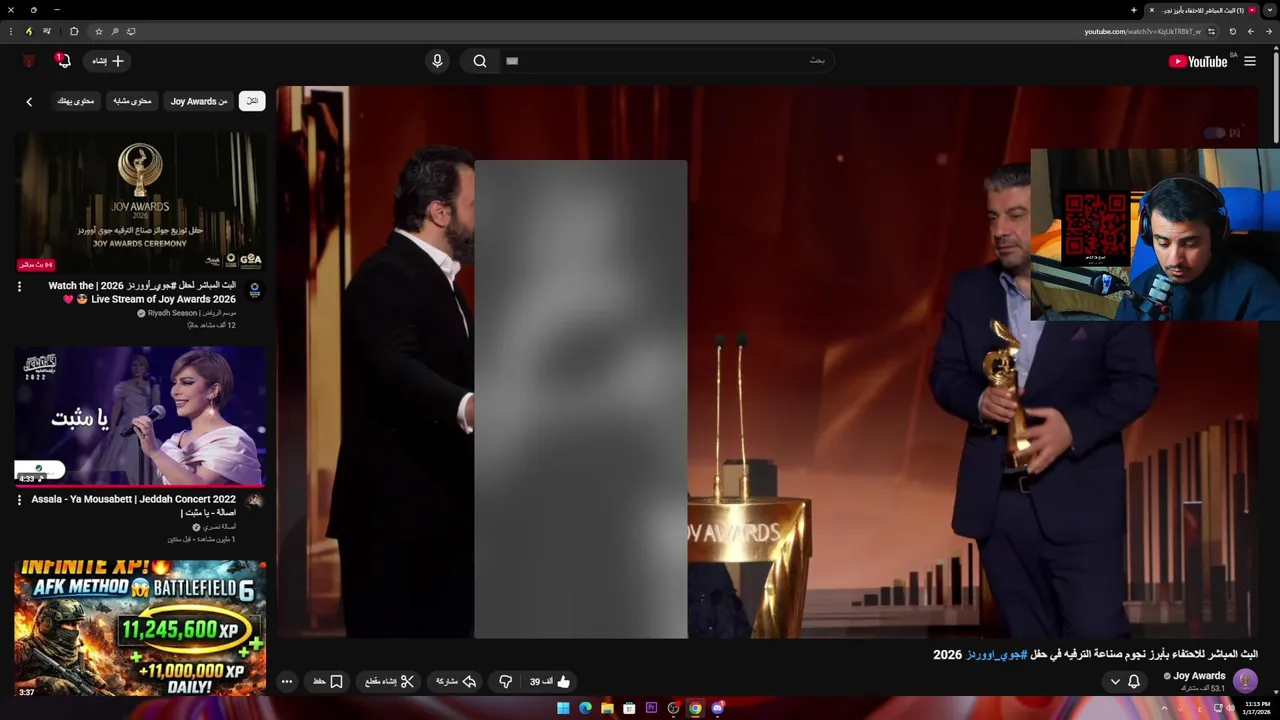Open browser three-dot menu
Screen dimensions: 1280x720
coord(10,31)
